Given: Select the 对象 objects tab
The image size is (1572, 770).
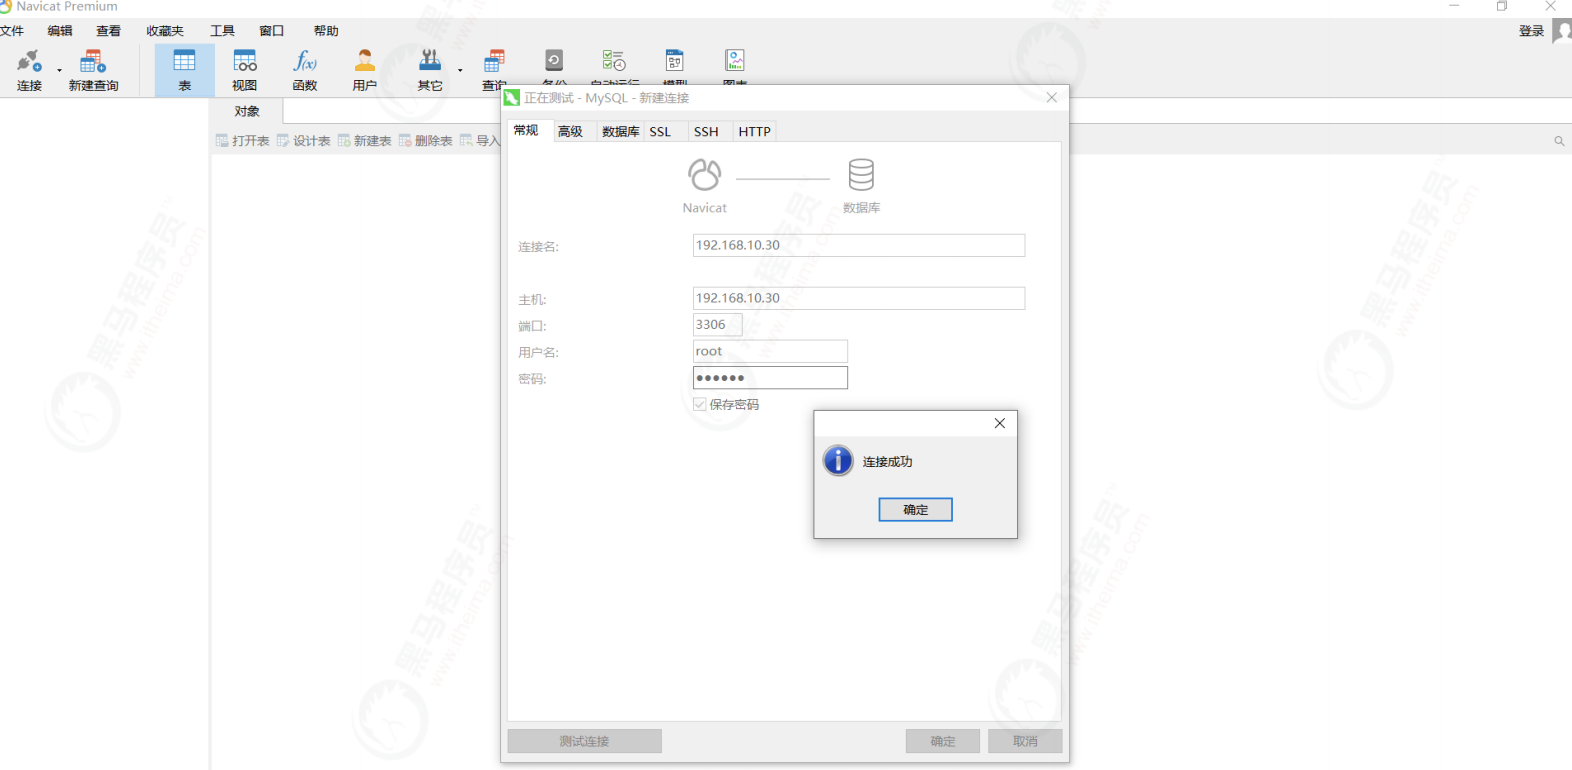Looking at the screenshot, I should coord(247,111).
